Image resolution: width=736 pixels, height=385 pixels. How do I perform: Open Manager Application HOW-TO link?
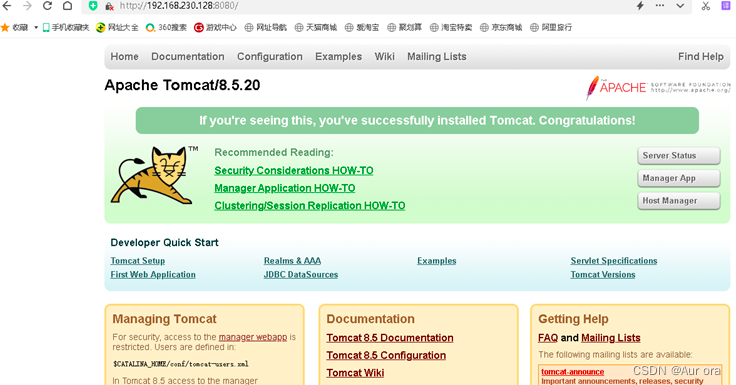(x=285, y=188)
